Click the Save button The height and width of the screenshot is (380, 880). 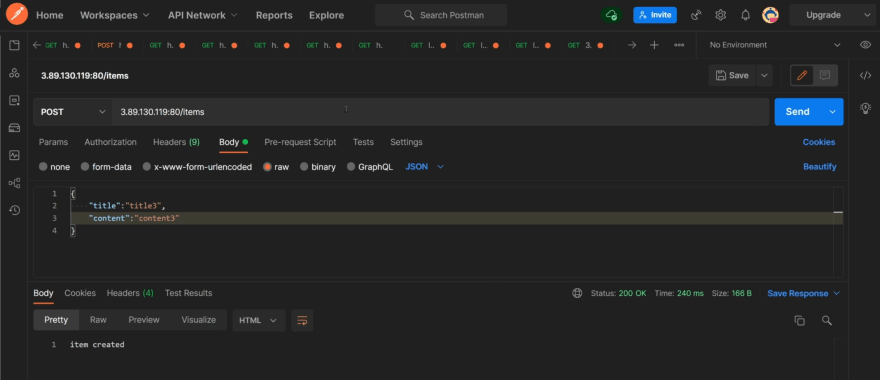[x=732, y=75]
